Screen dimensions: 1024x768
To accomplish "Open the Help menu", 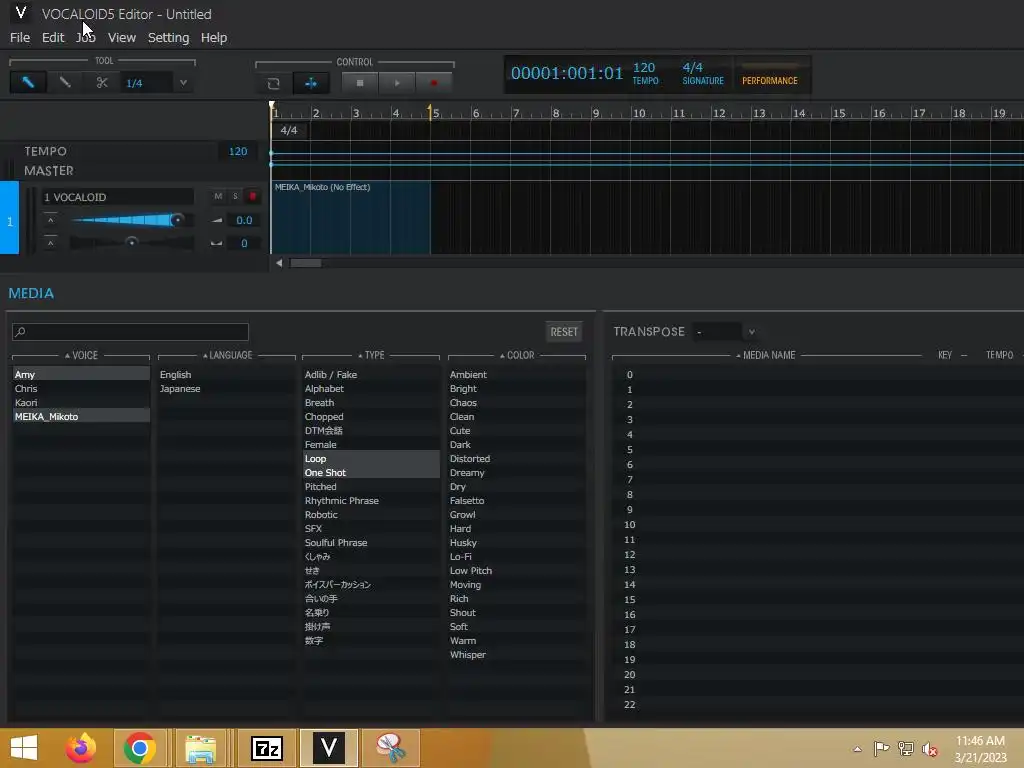I will tap(214, 37).
